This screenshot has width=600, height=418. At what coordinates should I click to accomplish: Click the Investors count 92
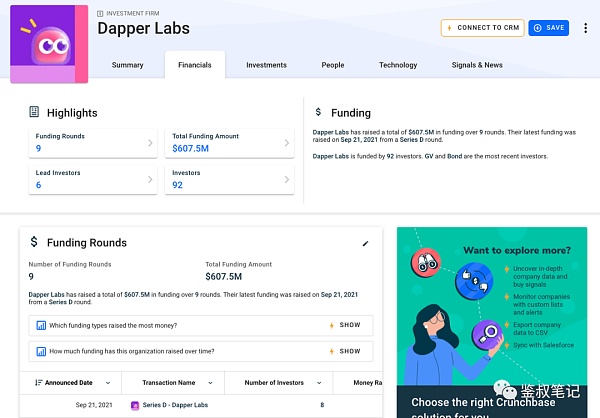click(178, 185)
